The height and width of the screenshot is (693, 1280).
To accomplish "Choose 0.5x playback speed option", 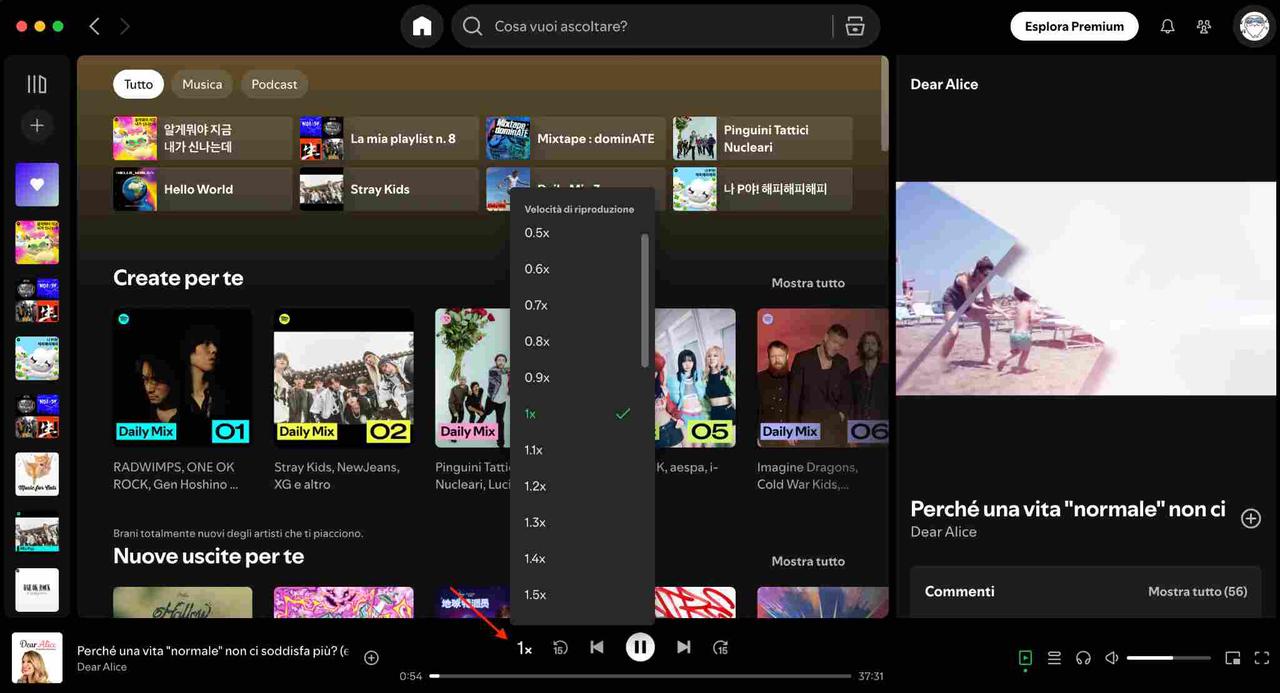I will 537,233.
